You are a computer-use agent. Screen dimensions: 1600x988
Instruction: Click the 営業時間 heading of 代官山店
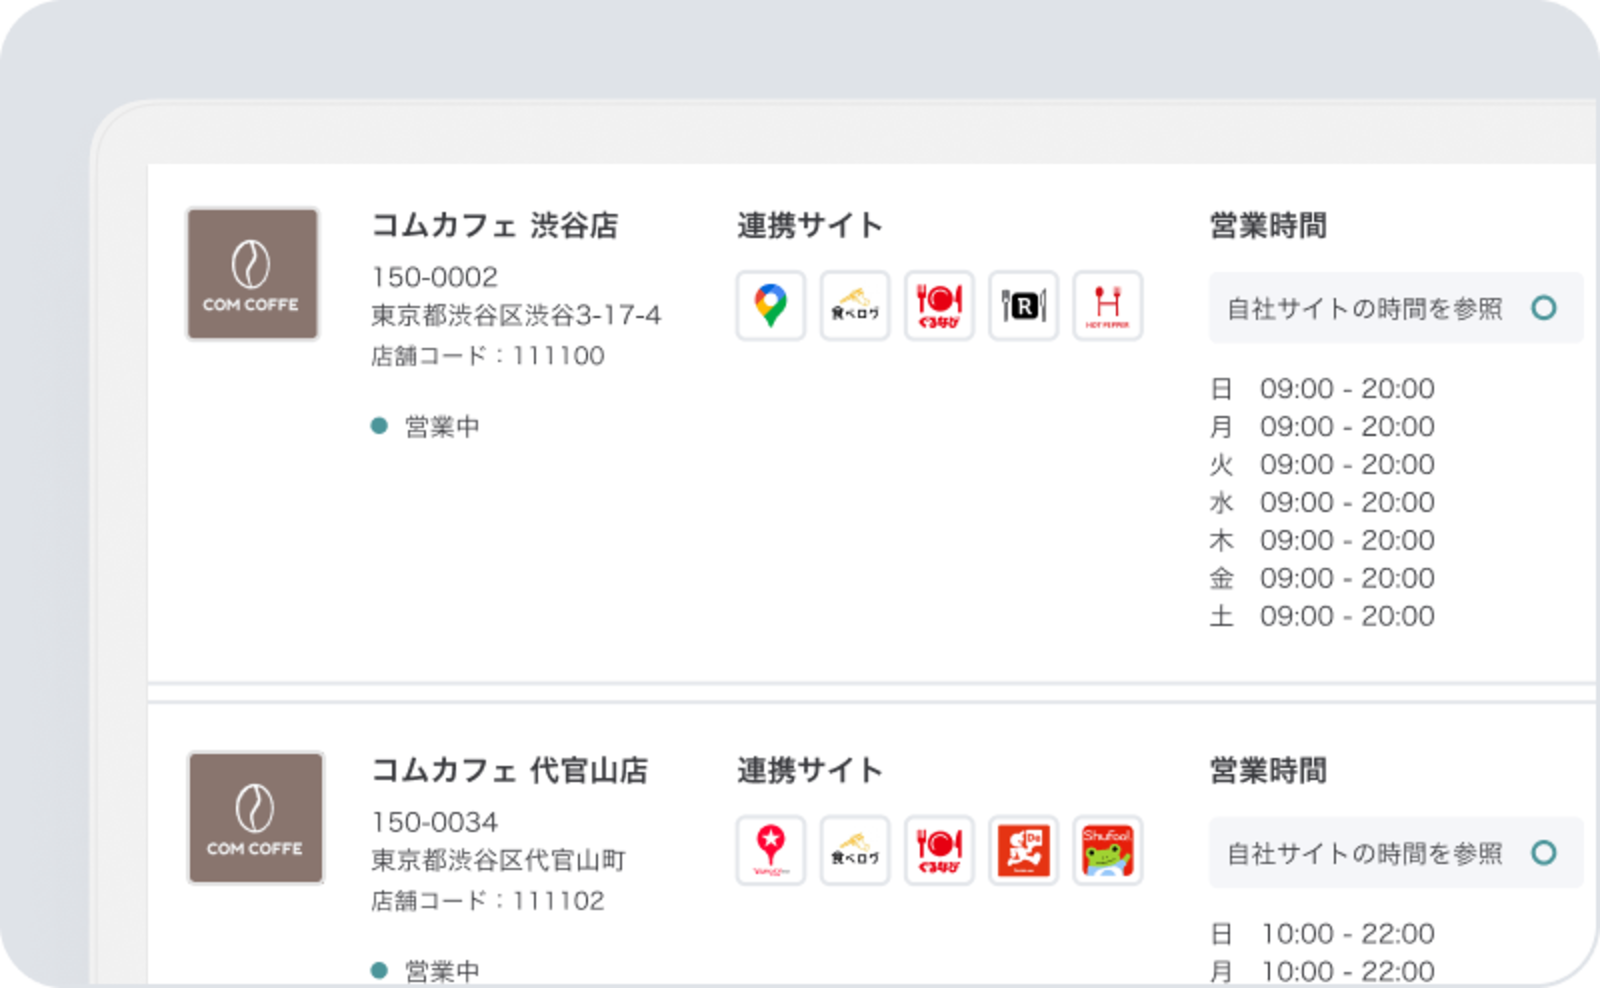point(1268,770)
